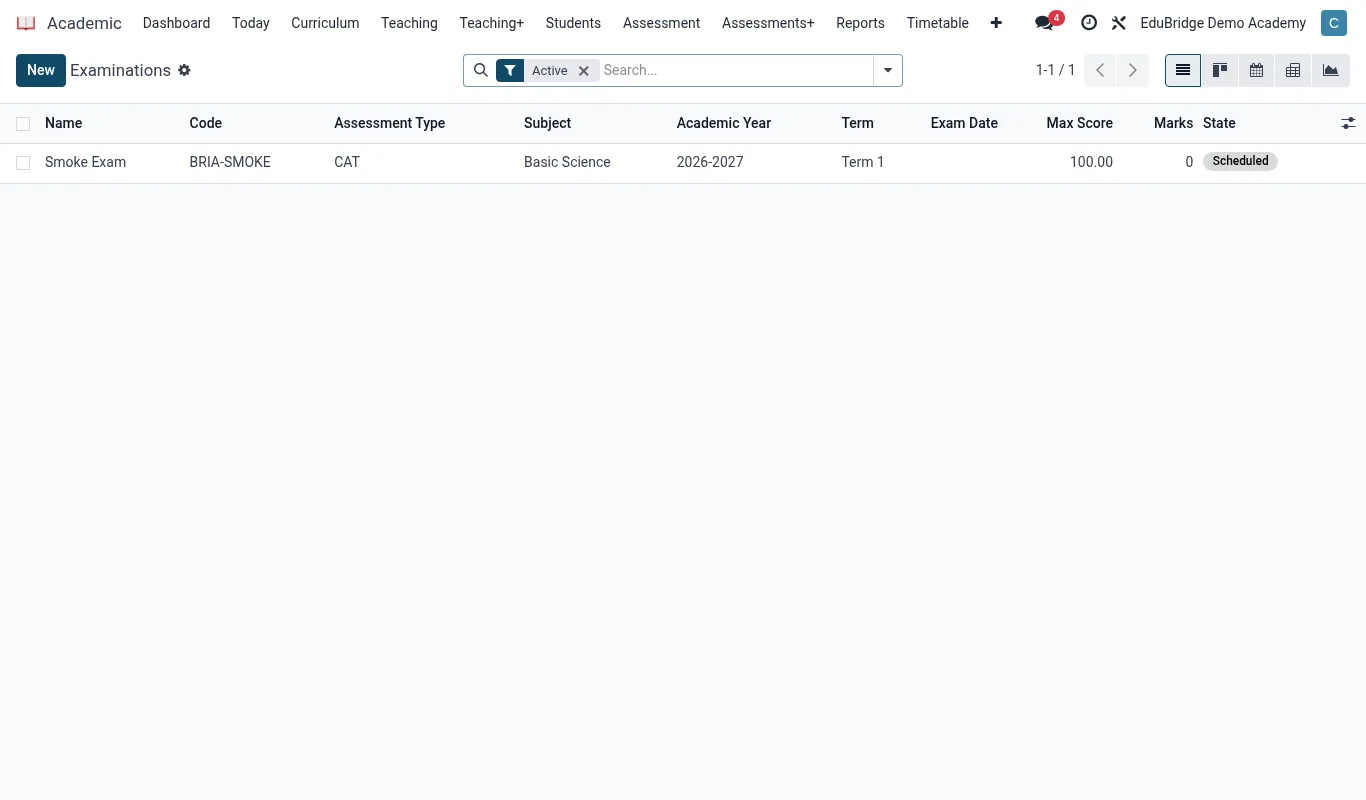Open the Dashboard menu
1366x800 pixels.
[177, 23]
